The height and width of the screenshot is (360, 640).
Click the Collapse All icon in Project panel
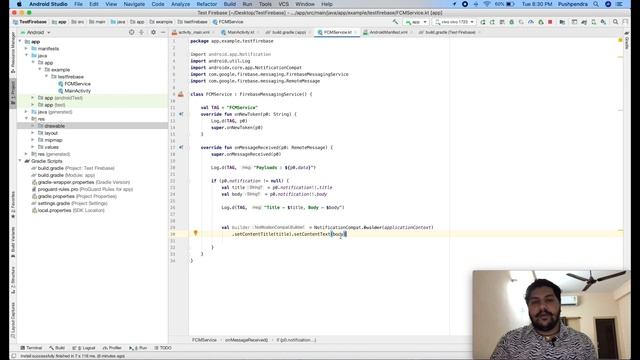point(141,32)
